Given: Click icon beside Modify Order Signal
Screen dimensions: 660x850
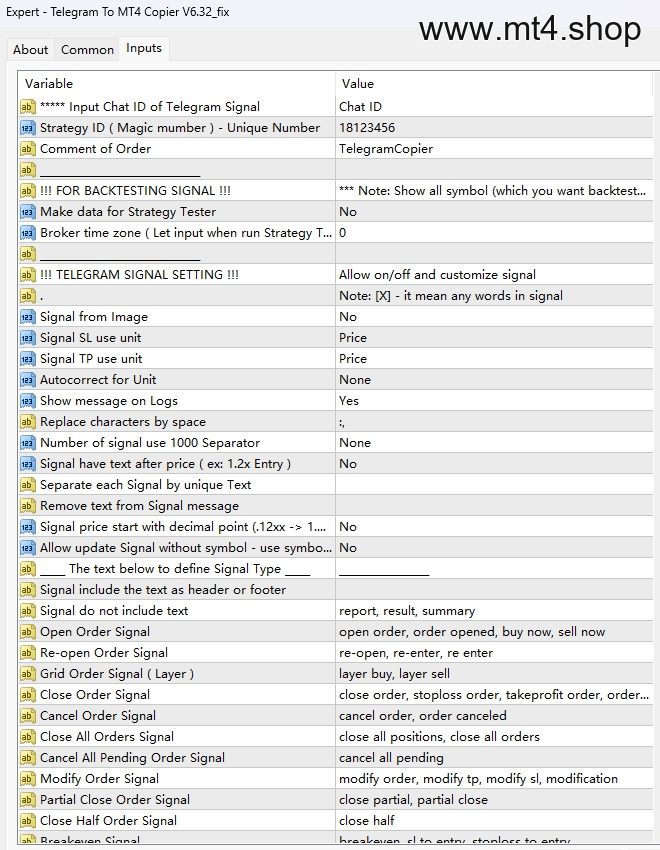Looking at the screenshot, I should point(27,780).
